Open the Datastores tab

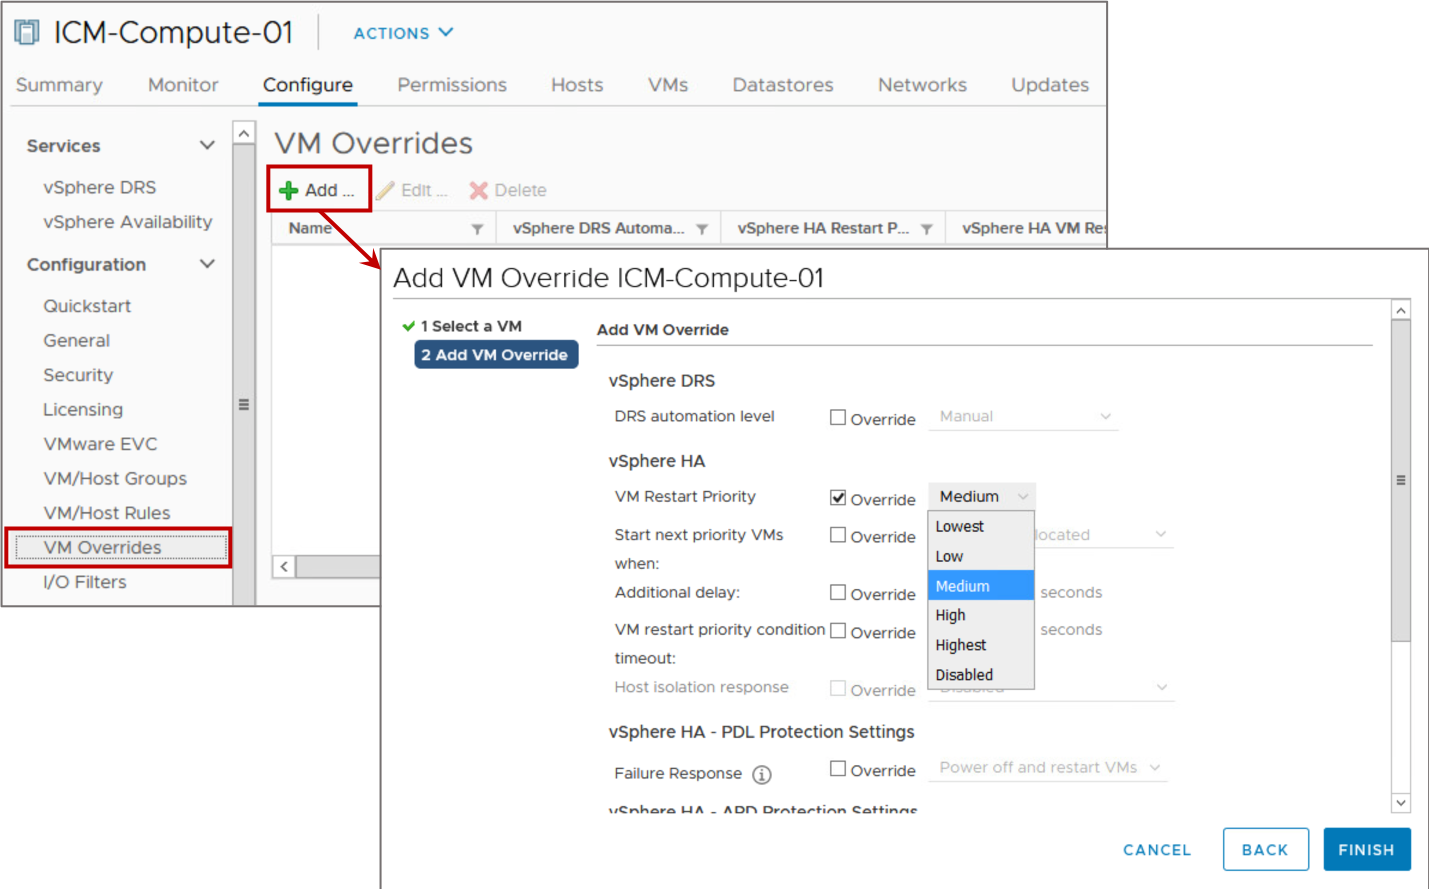coord(783,85)
